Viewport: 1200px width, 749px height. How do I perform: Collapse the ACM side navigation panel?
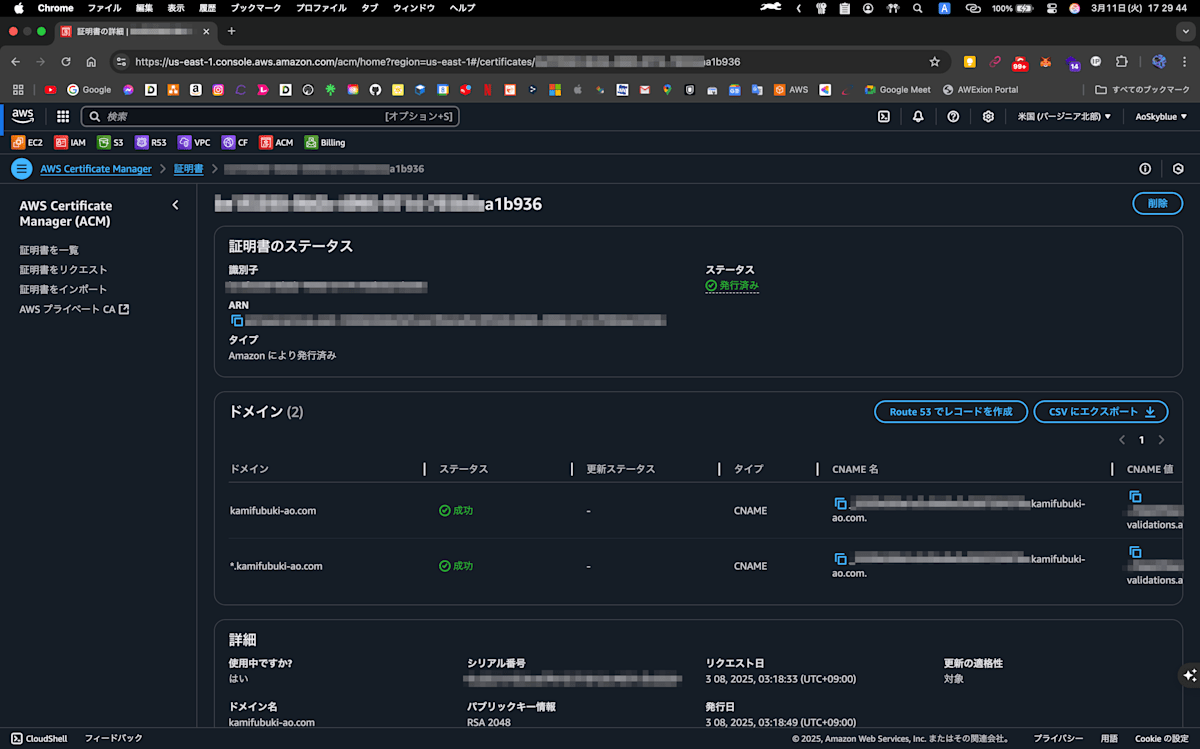click(x=176, y=205)
